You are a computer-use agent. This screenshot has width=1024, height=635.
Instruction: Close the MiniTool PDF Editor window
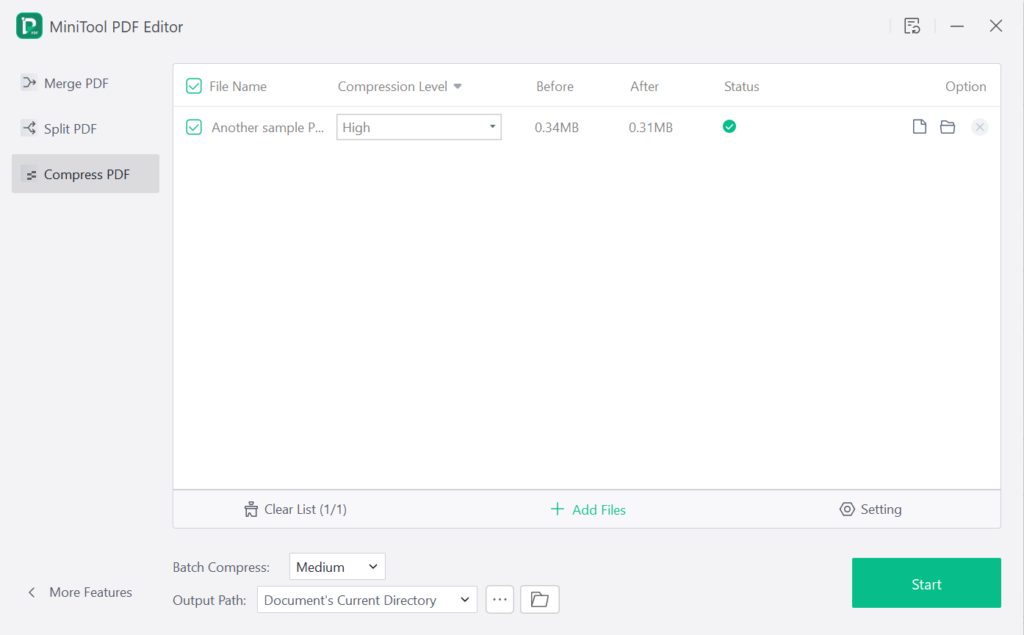[996, 26]
